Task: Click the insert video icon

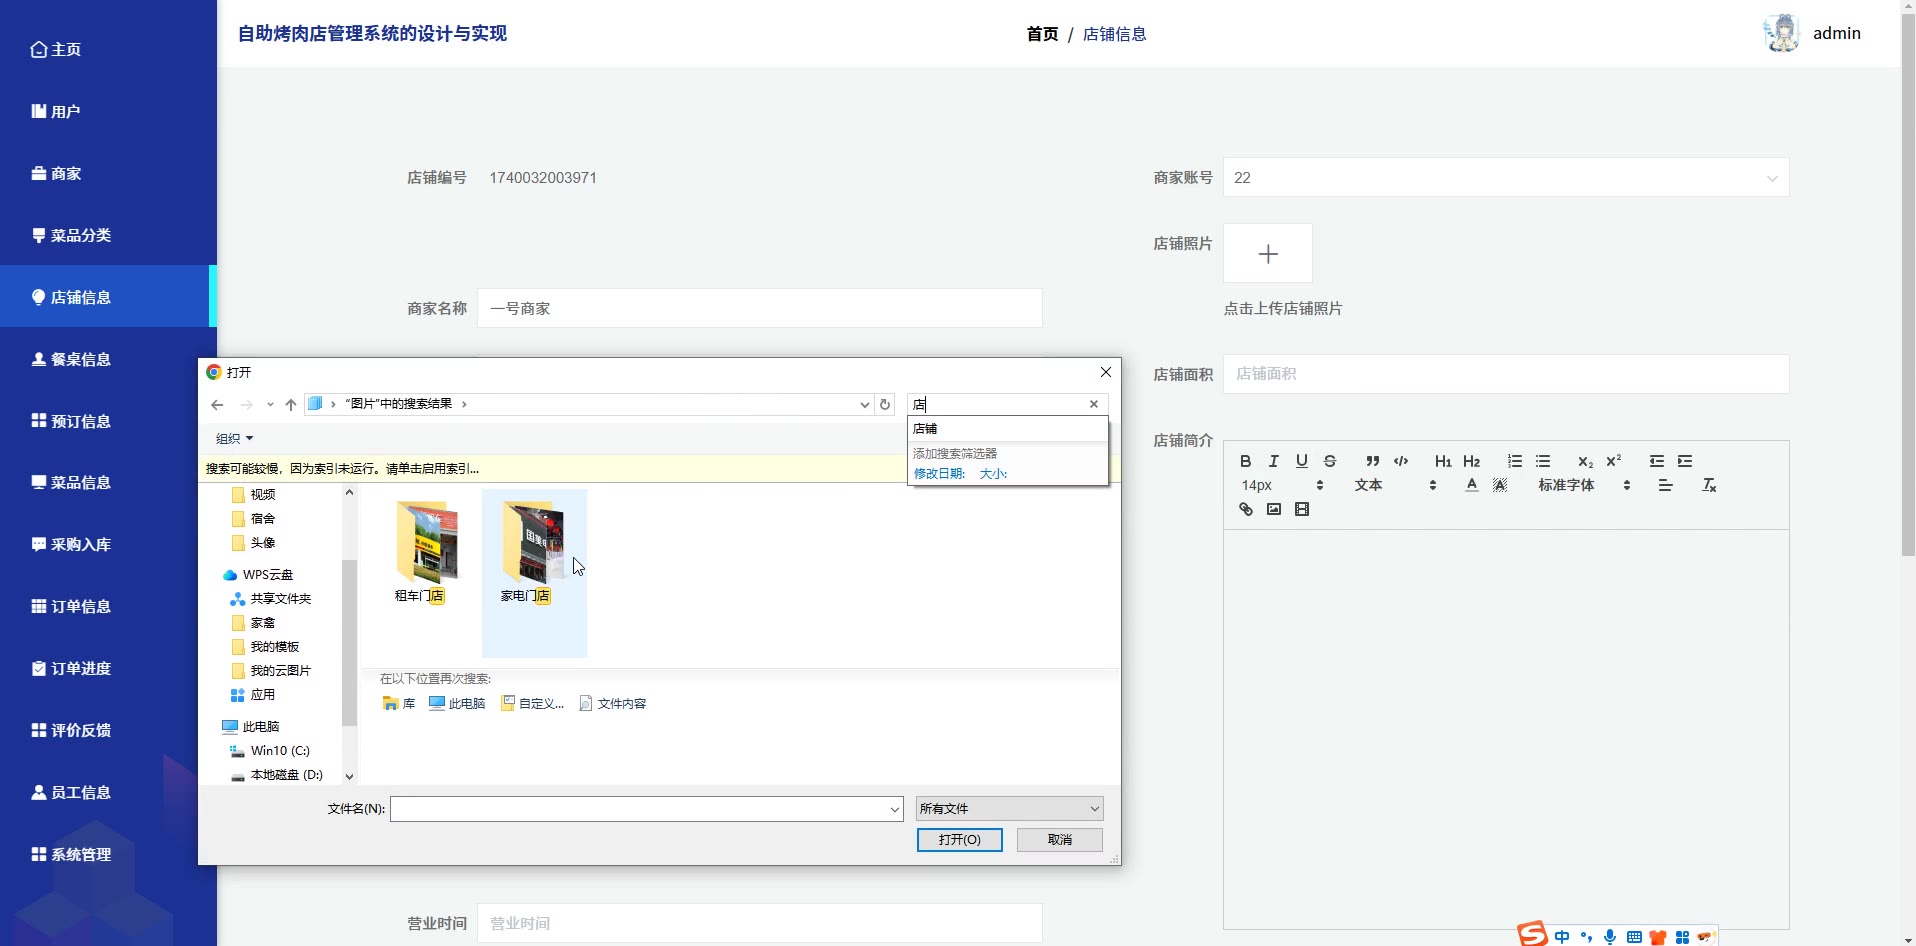Action: 1301,509
